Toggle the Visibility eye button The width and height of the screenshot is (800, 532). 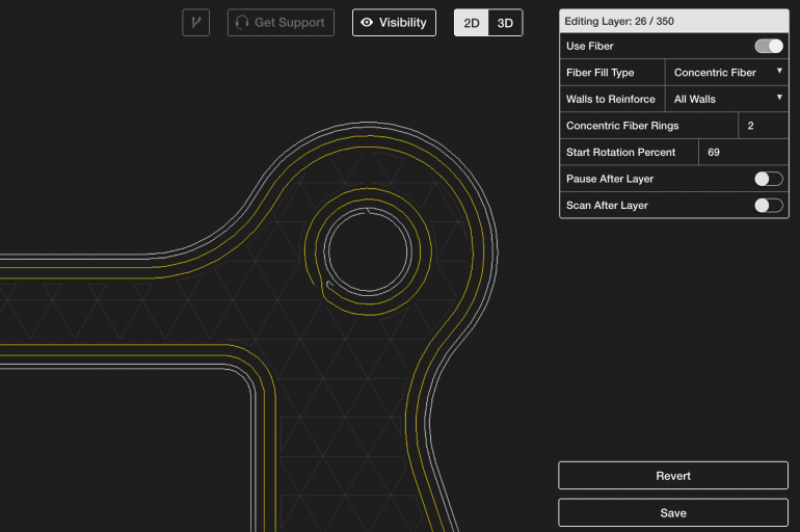[394, 22]
